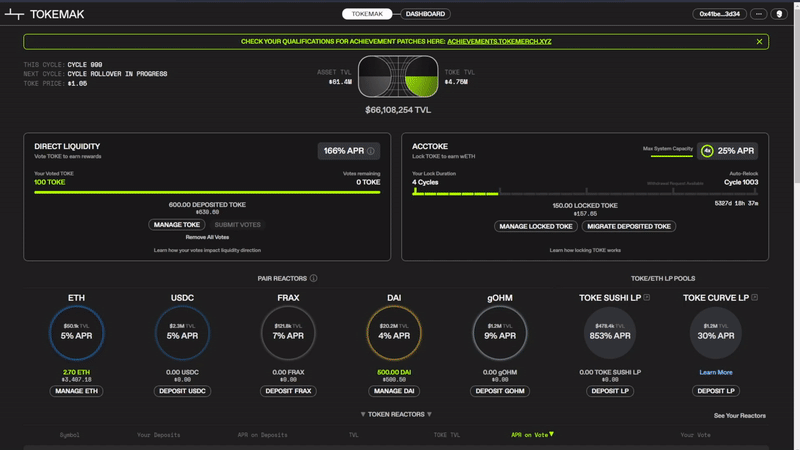Viewport: 800px width, 450px height.
Task: Click the MANAGE ETH button
Action: pos(77,391)
